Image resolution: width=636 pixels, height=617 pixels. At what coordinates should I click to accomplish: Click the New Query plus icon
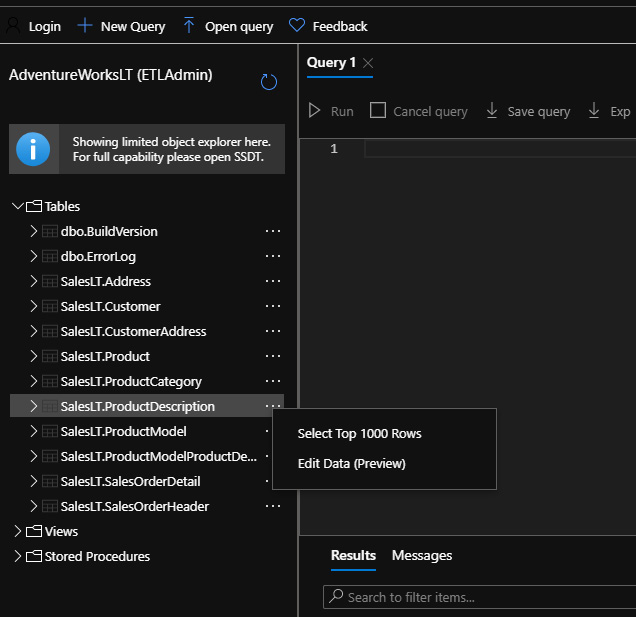85,26
